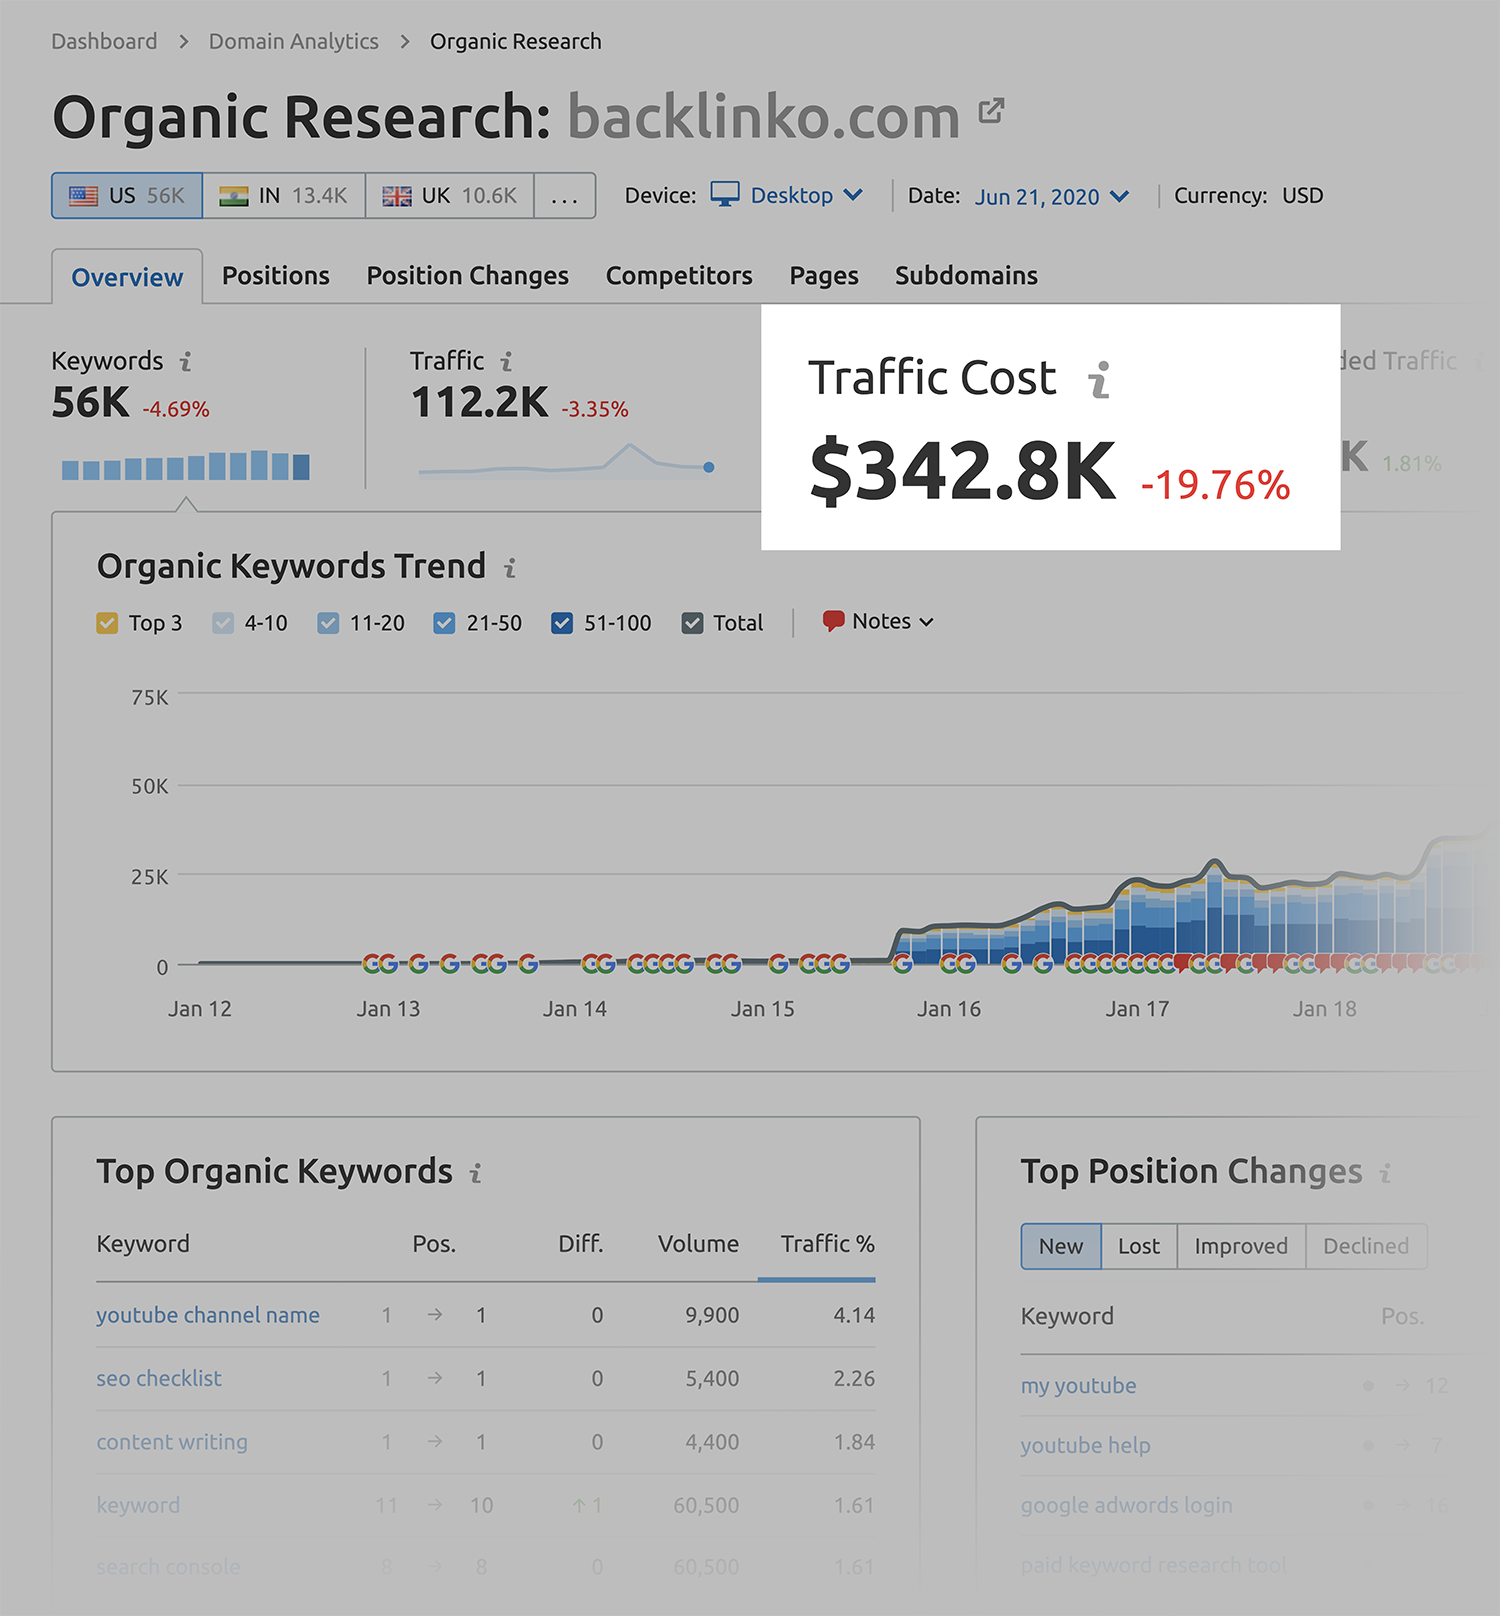
Task: Click Top Position Changes info icon
Action: coord(1385,1173)
